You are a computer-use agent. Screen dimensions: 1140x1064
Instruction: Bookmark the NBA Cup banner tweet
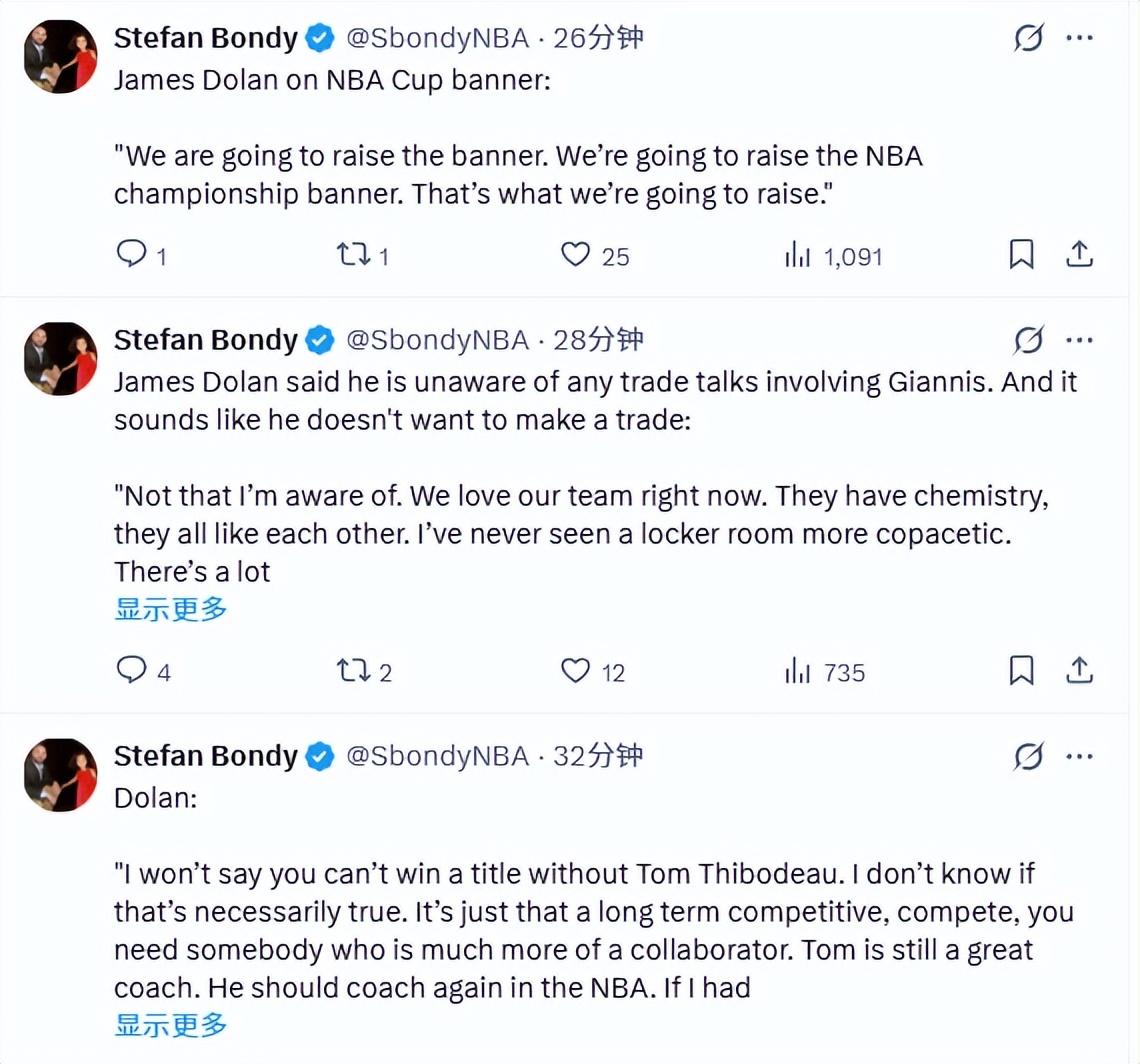(x=1021, y=256)
